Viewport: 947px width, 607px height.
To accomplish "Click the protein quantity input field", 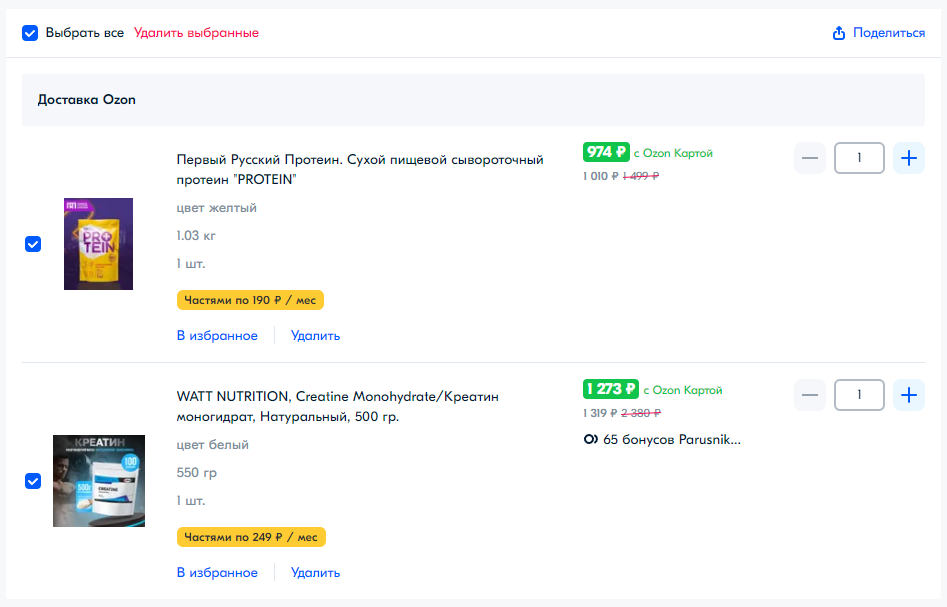I will [859, 158].
